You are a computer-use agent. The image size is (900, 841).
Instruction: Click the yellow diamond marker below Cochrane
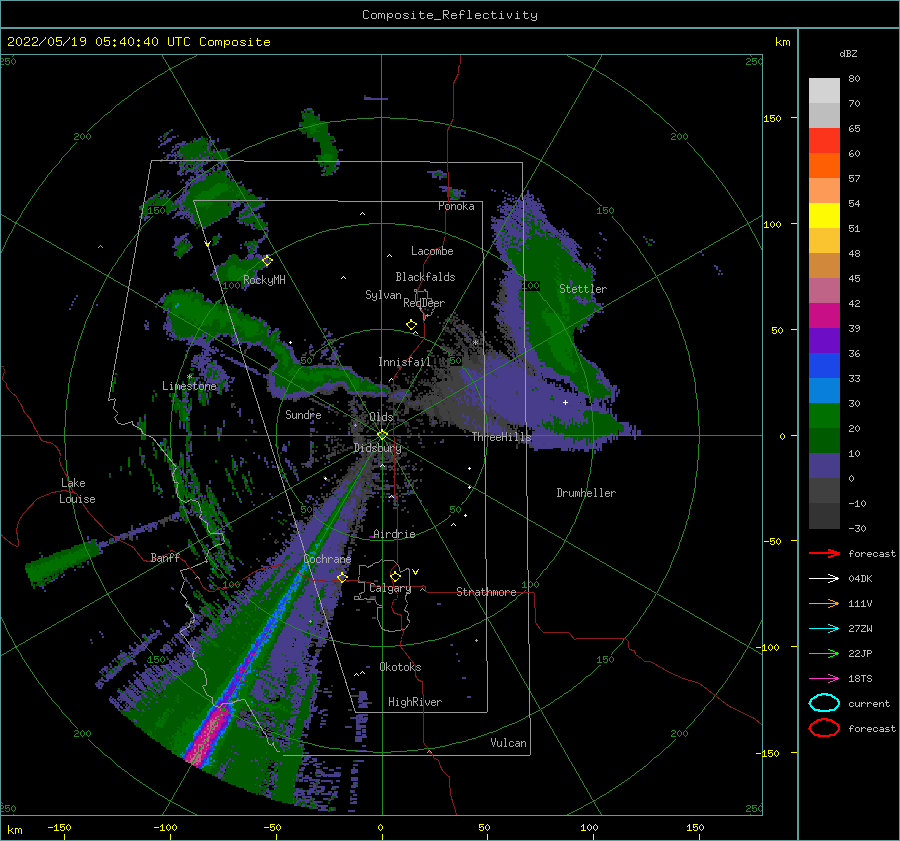pyautogui.click(x=343, y=577)
